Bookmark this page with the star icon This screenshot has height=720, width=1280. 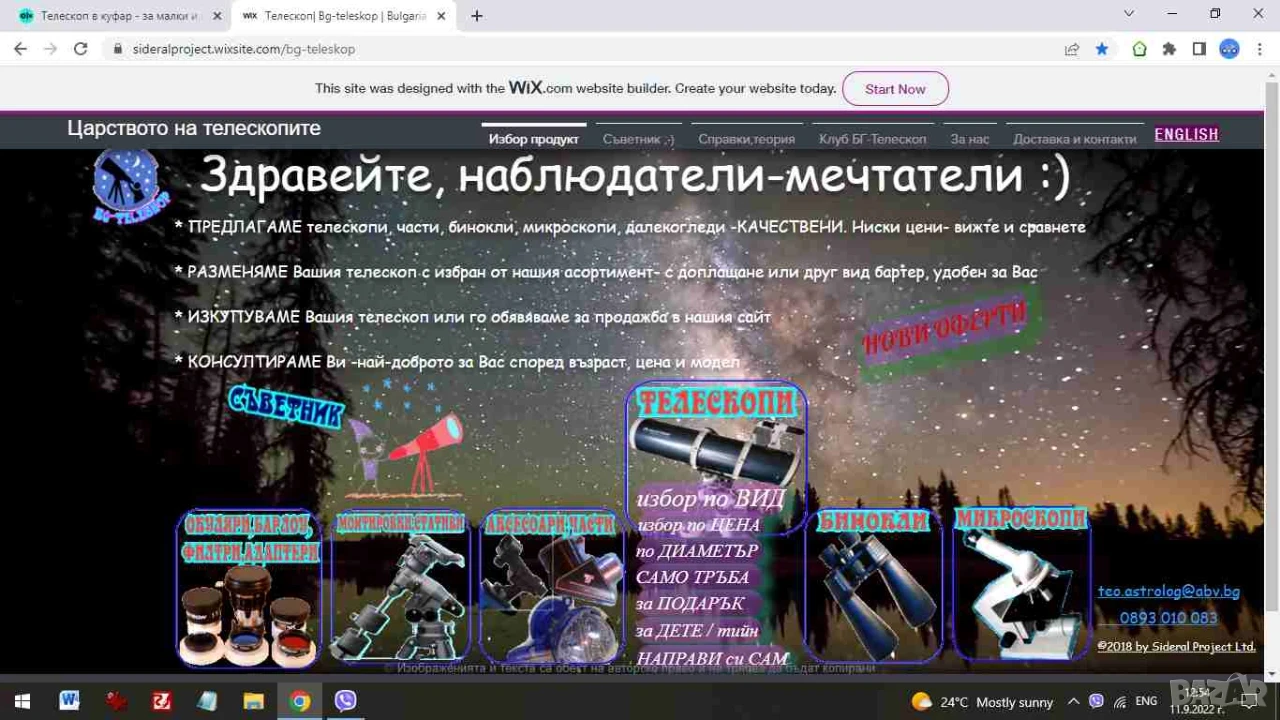point(1102,48)
